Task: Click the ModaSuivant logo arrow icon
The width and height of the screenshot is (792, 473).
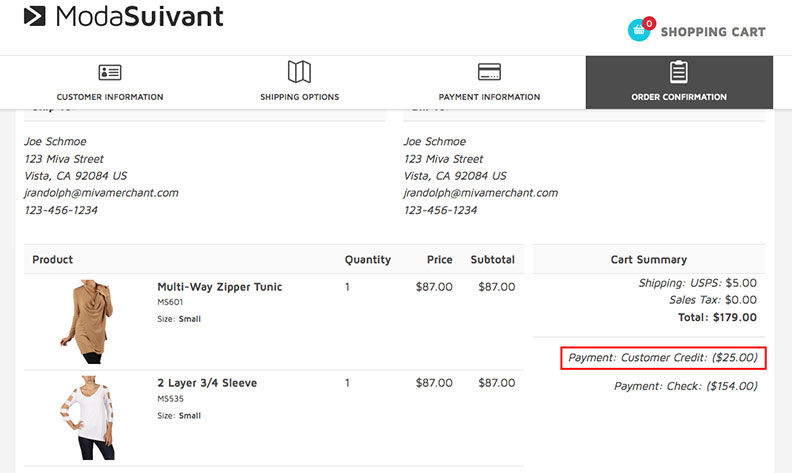Action: pos(34,16)
